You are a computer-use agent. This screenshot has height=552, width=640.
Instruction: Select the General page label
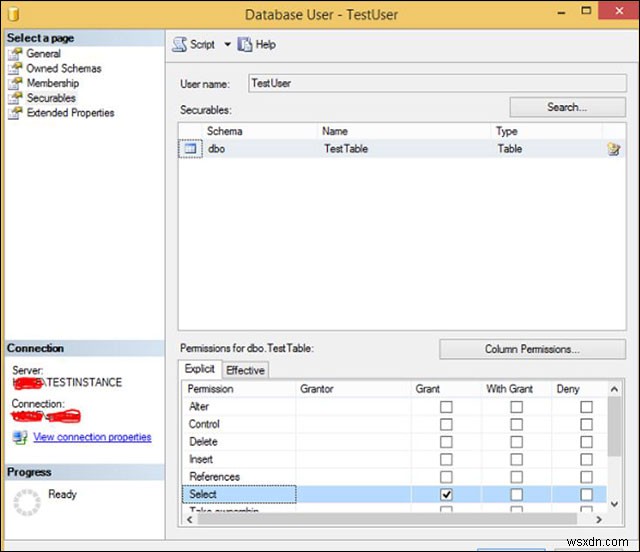coord(43,53)
